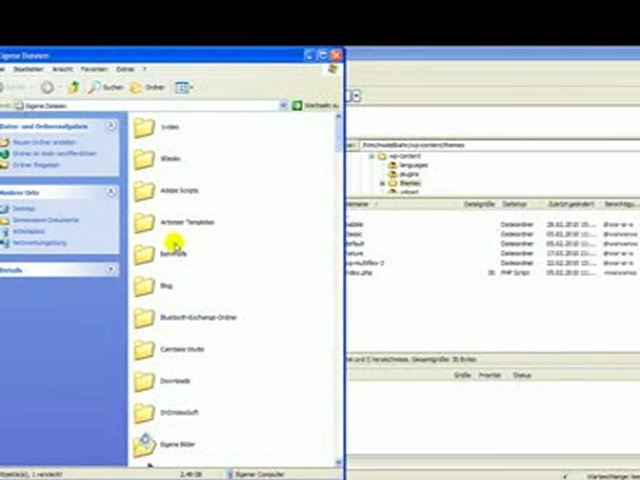Collapse the Andere Orte panel
Screen dimensions: 640x480
pos(111,191)
